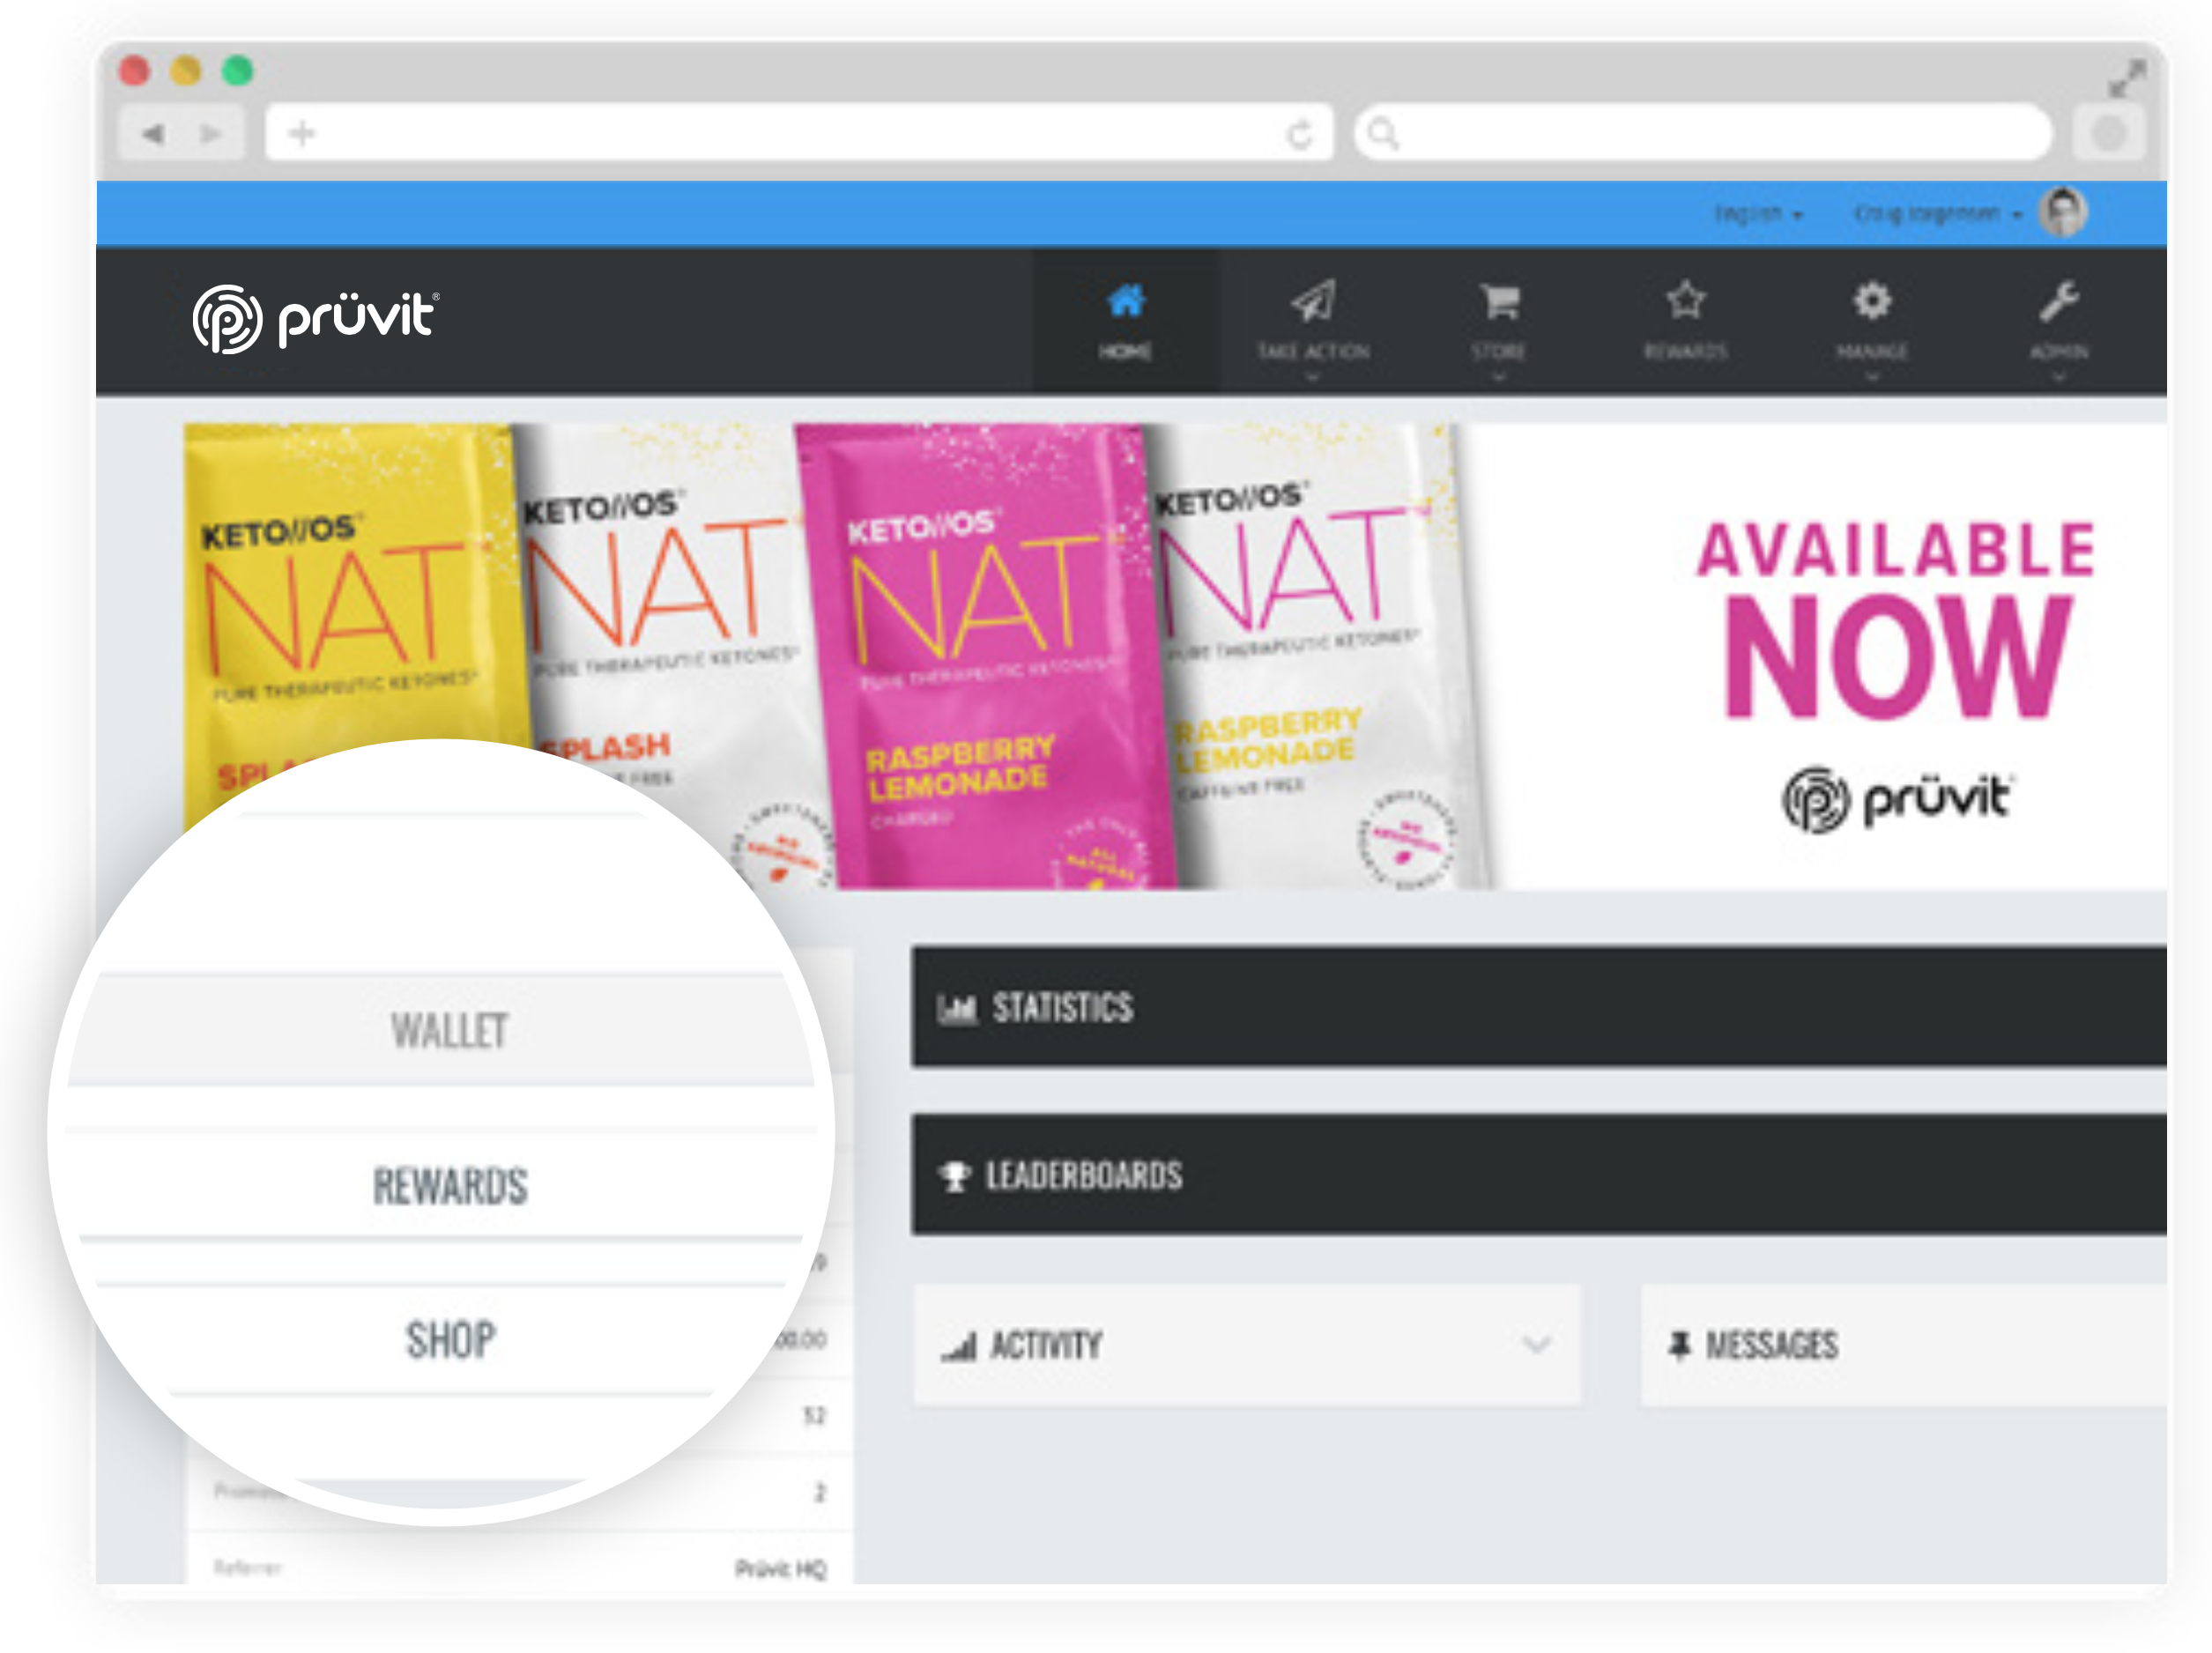Open the Messages panel header
This screenshot has width=2212, height=1653.
tap(1904, 1346)
